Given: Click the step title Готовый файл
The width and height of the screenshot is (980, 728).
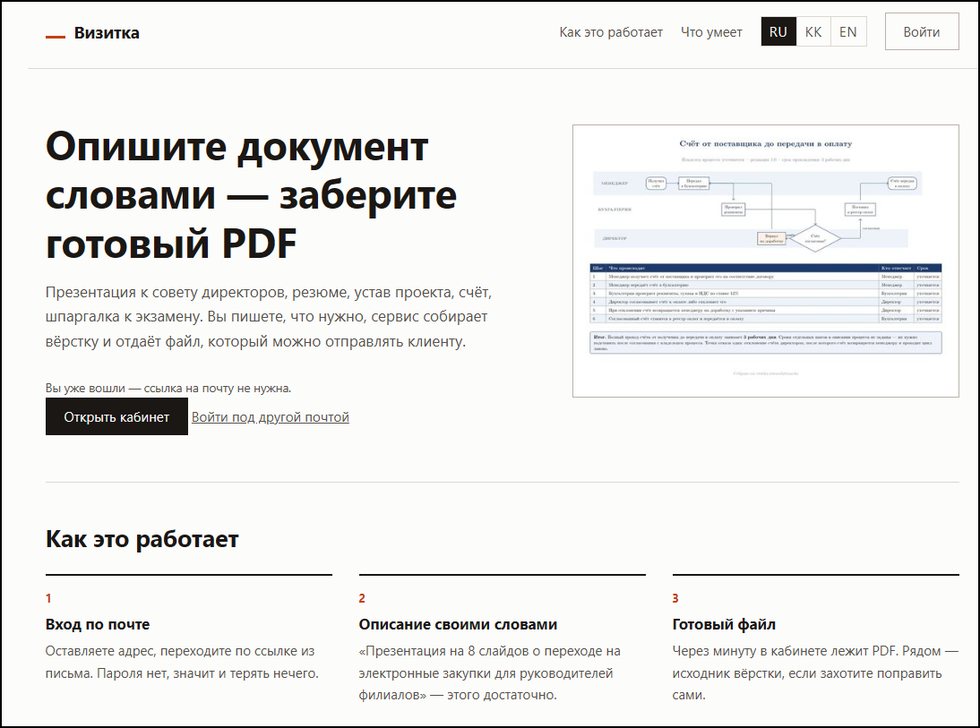Looking at the screenshot, I should [724, 624].
